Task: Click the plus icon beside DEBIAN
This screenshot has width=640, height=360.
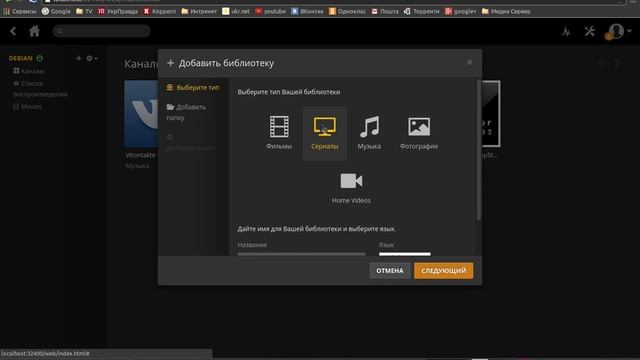Action: pyautogui.click(x=79, y=58)
